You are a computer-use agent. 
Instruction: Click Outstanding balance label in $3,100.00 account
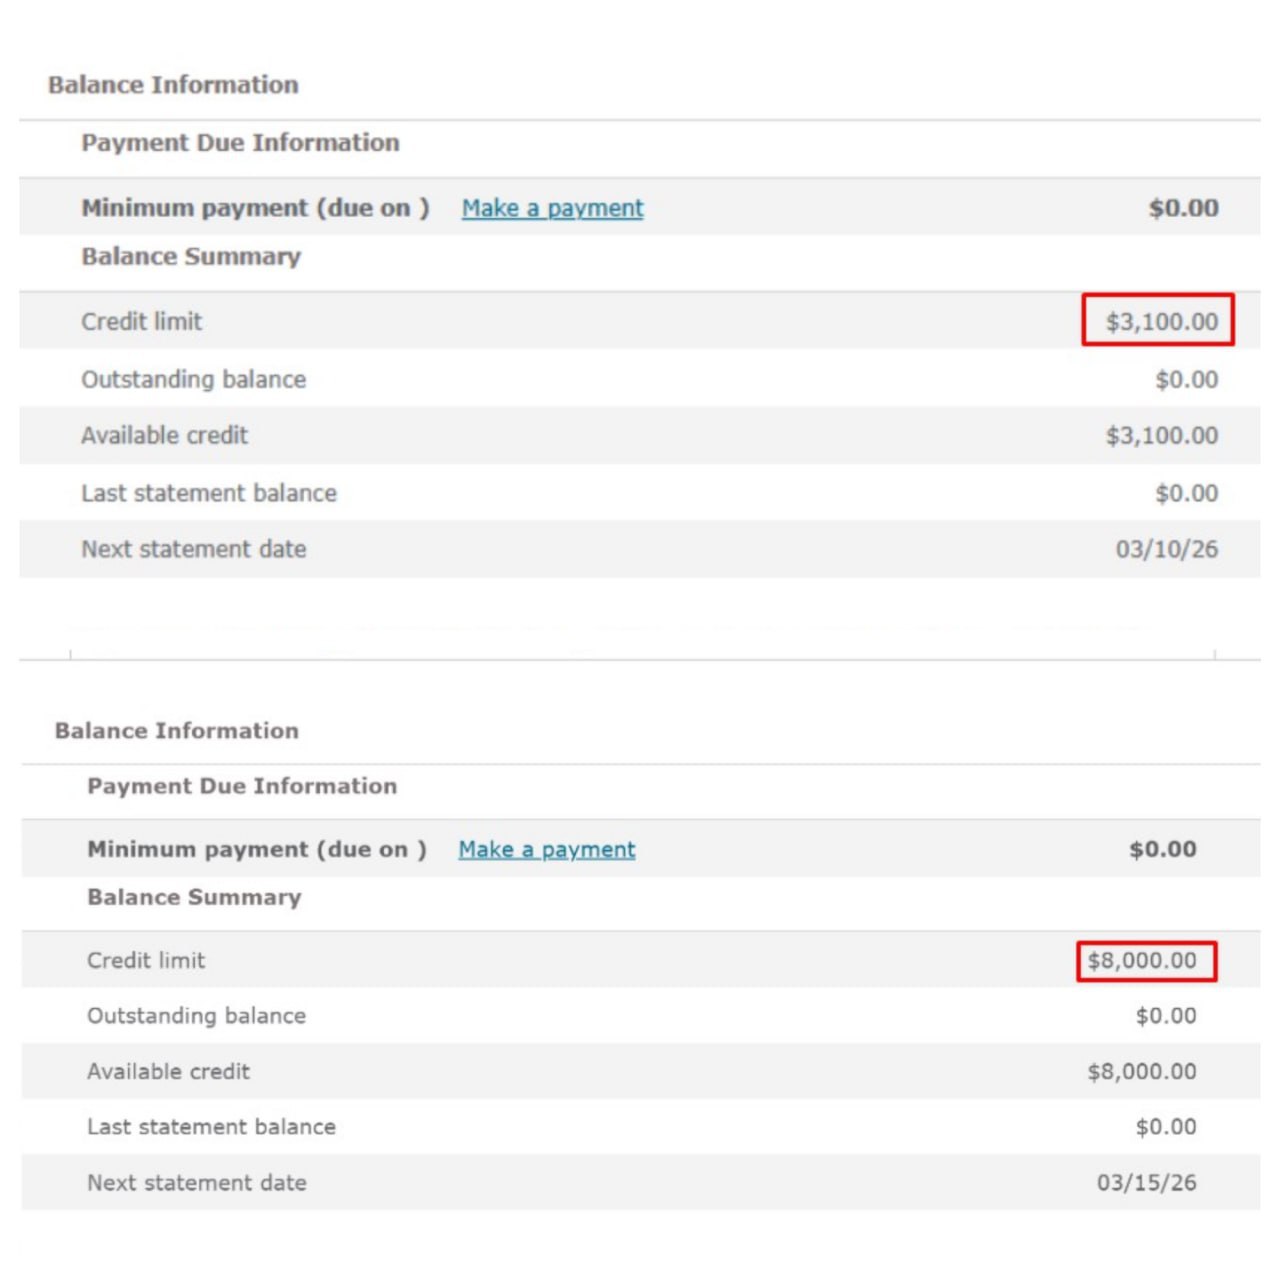tap(193, 379)
